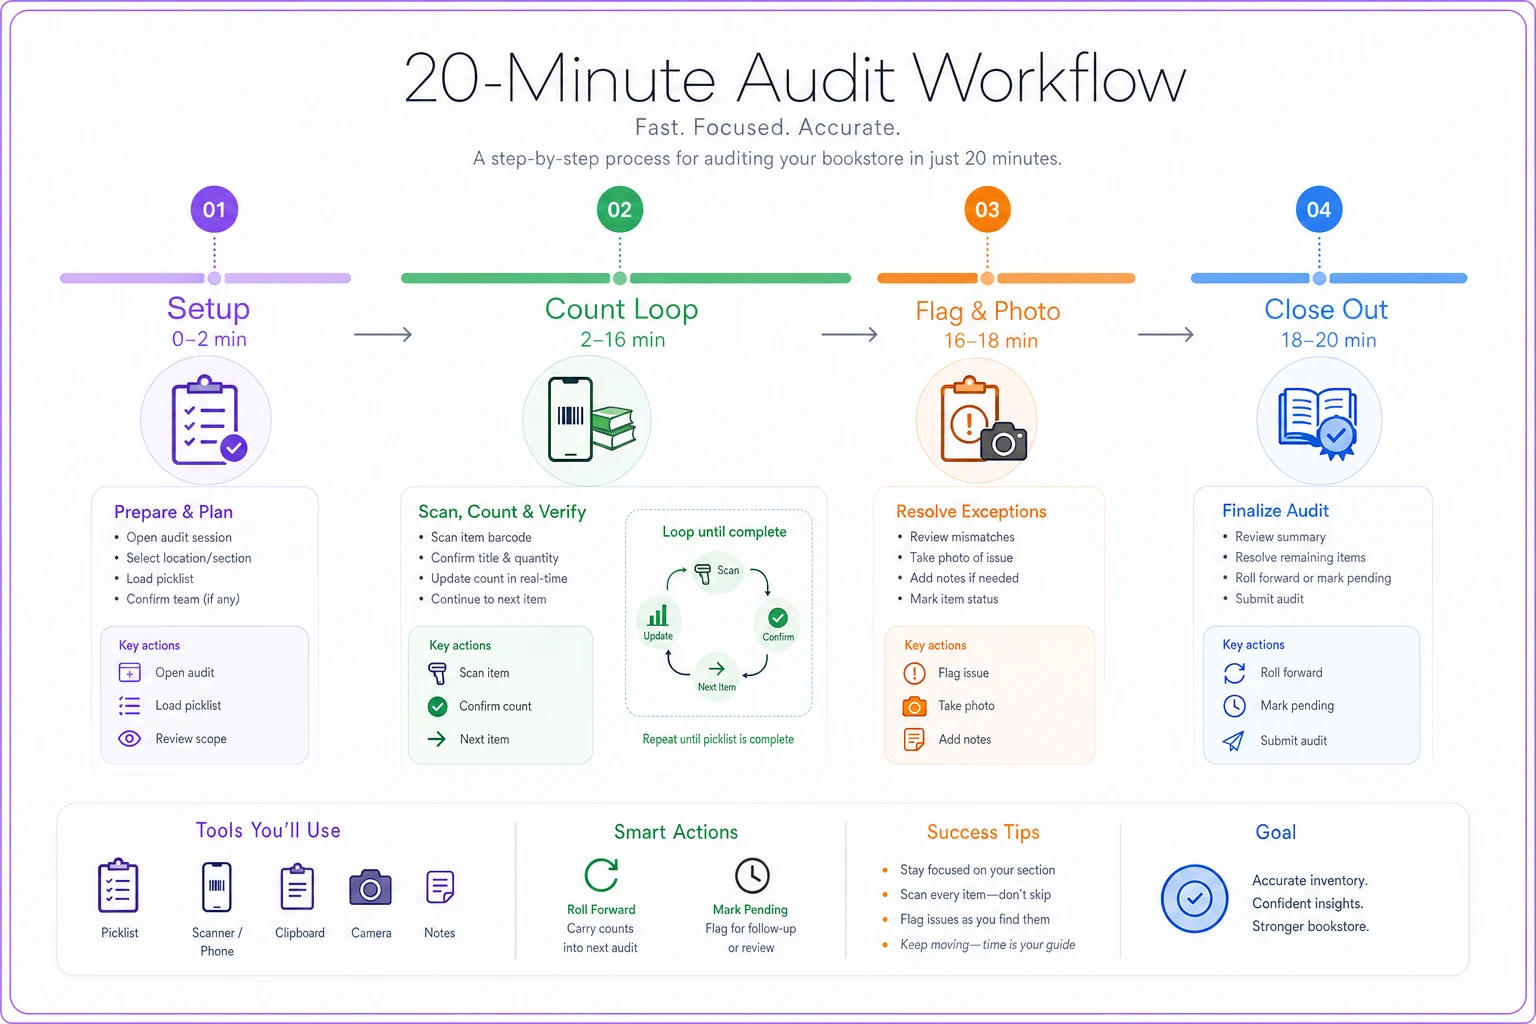Click the Scanner / Phone tool icon
The width and height of the screenshot is (1536, 1024).
(217, 887)
